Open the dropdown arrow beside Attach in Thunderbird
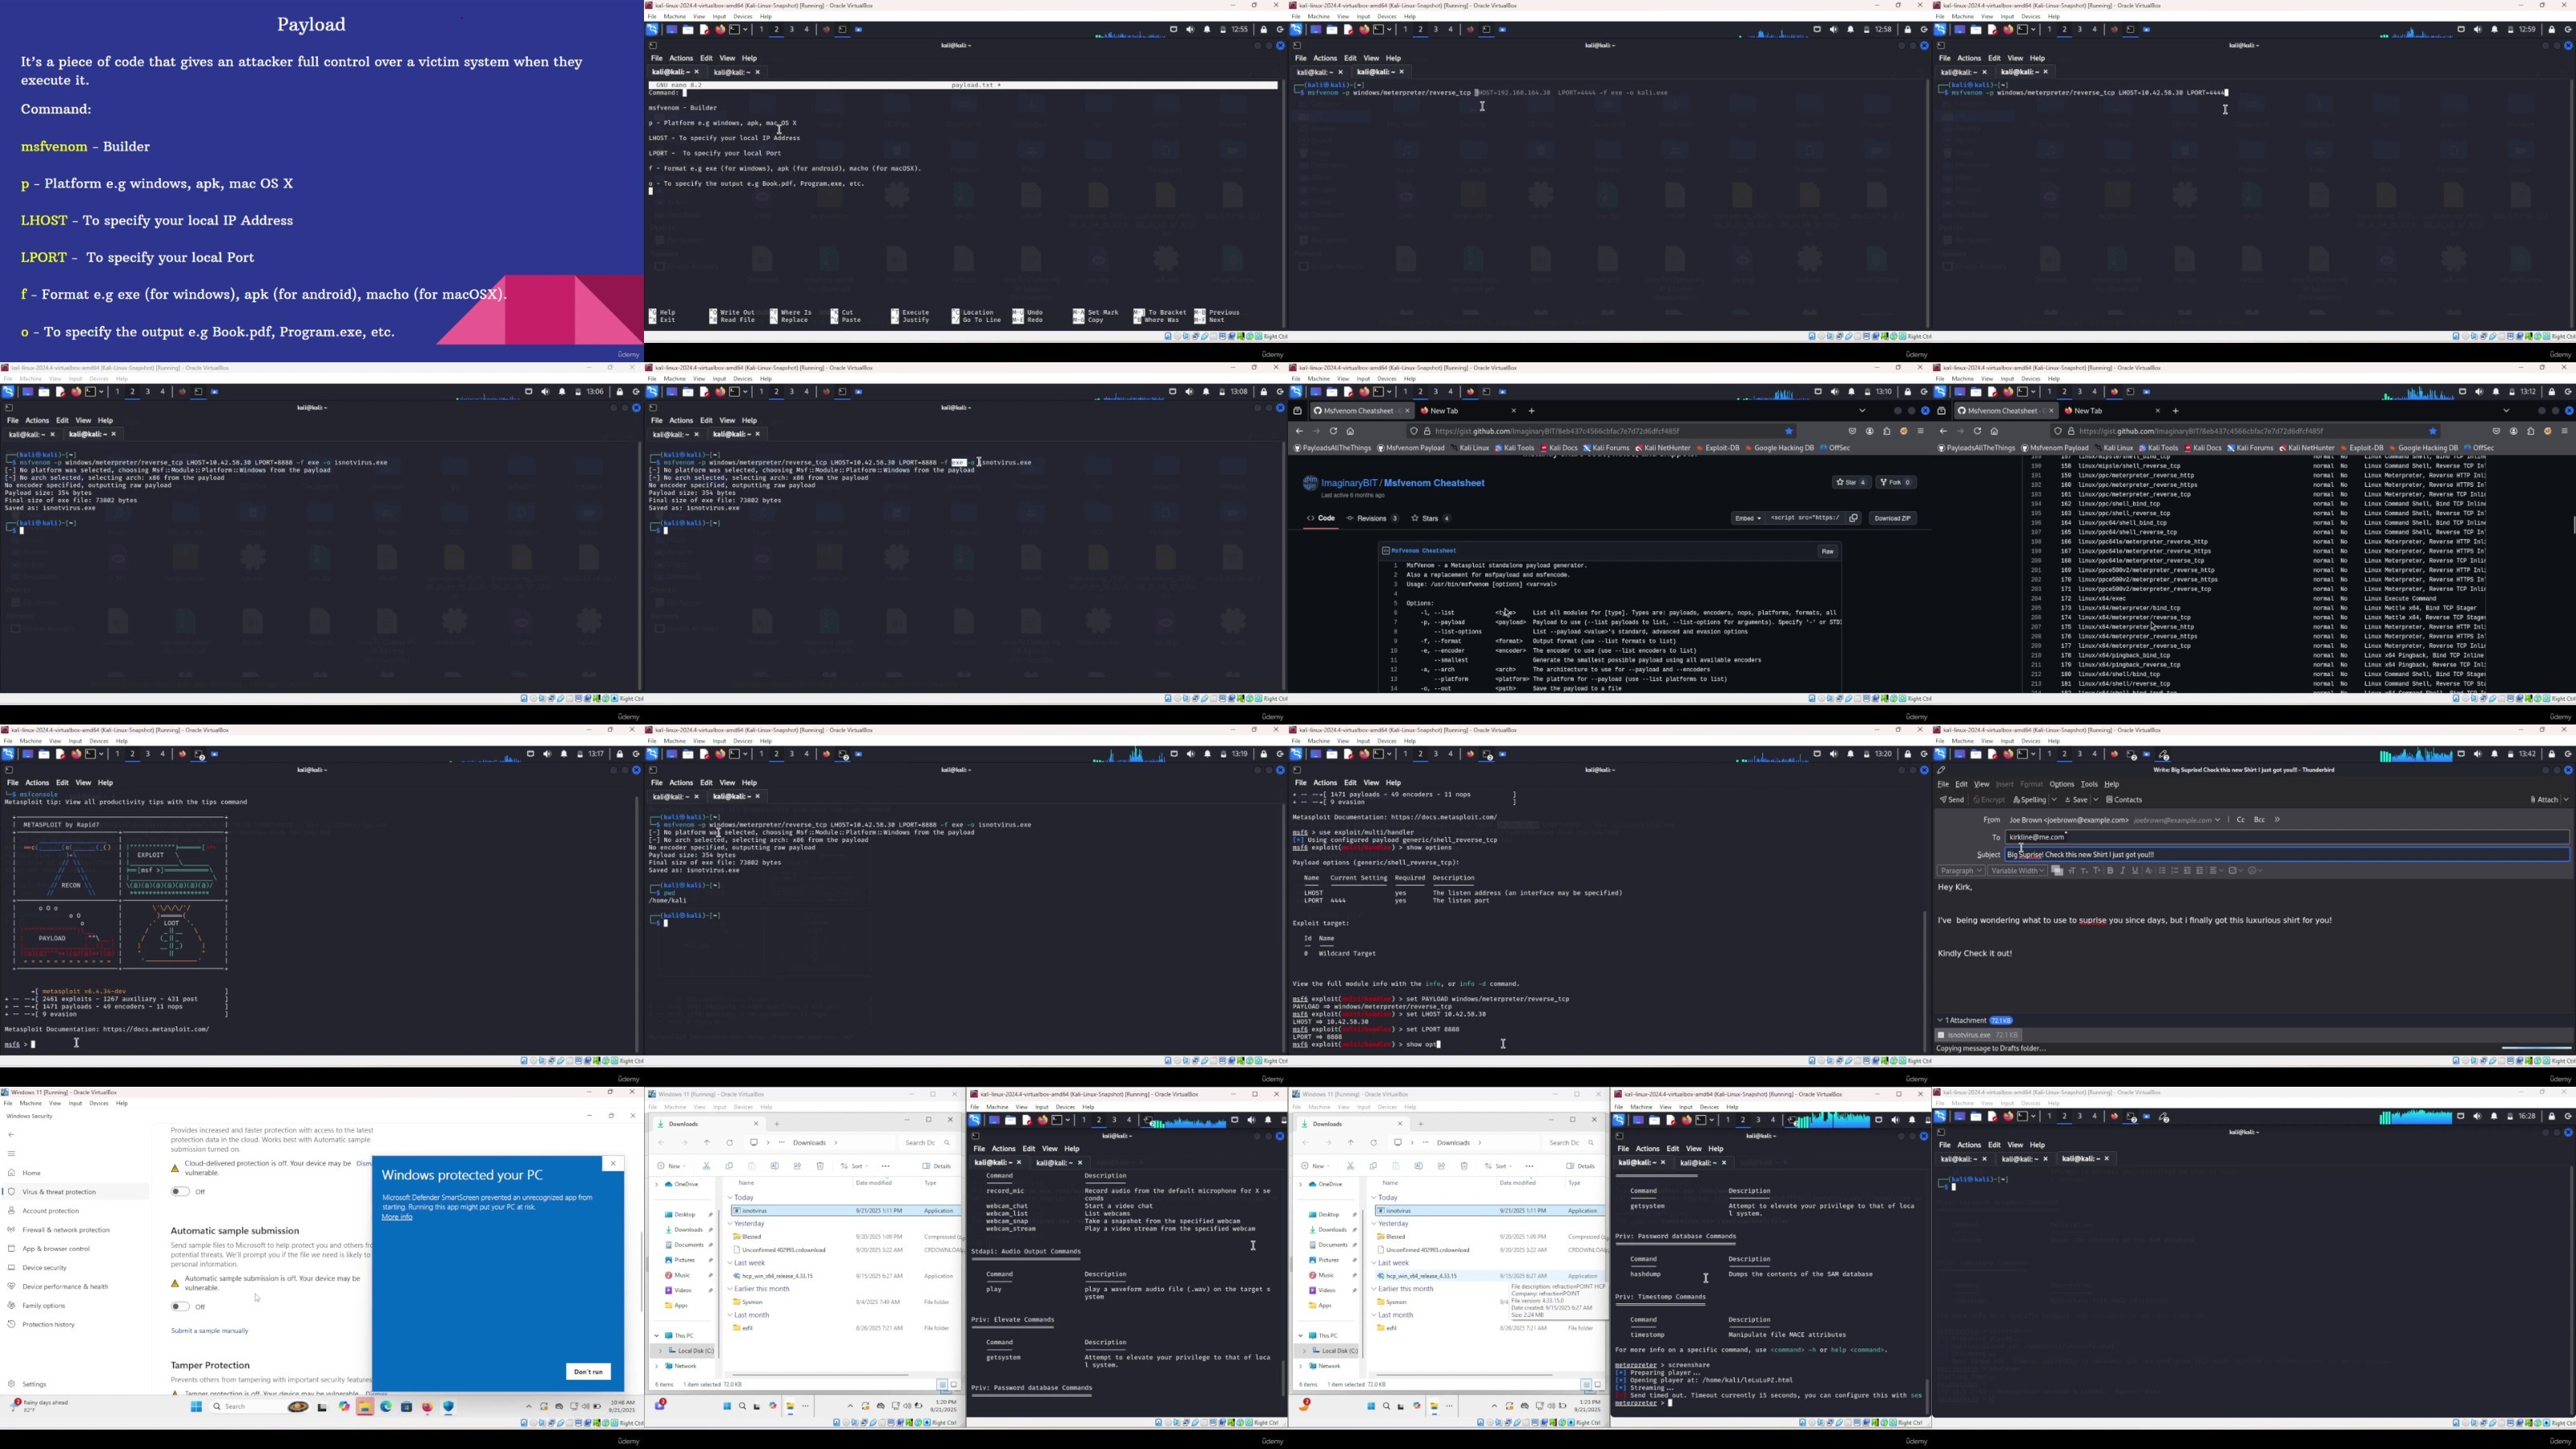Image resolution: width=2576 pixels, height=1449 pixels. [2567, 800]
